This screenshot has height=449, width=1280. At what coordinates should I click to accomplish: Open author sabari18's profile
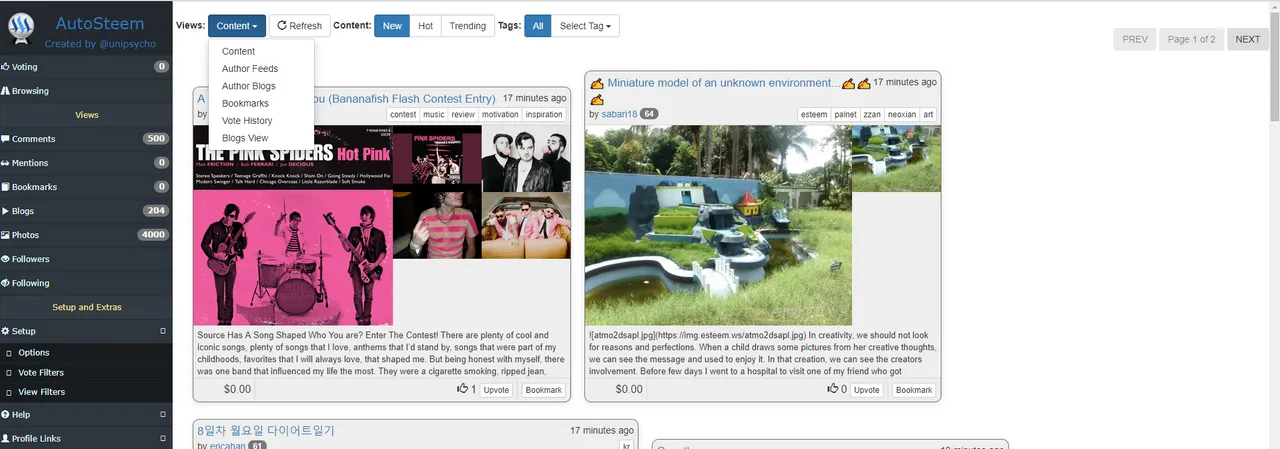(x=619, y=114)
